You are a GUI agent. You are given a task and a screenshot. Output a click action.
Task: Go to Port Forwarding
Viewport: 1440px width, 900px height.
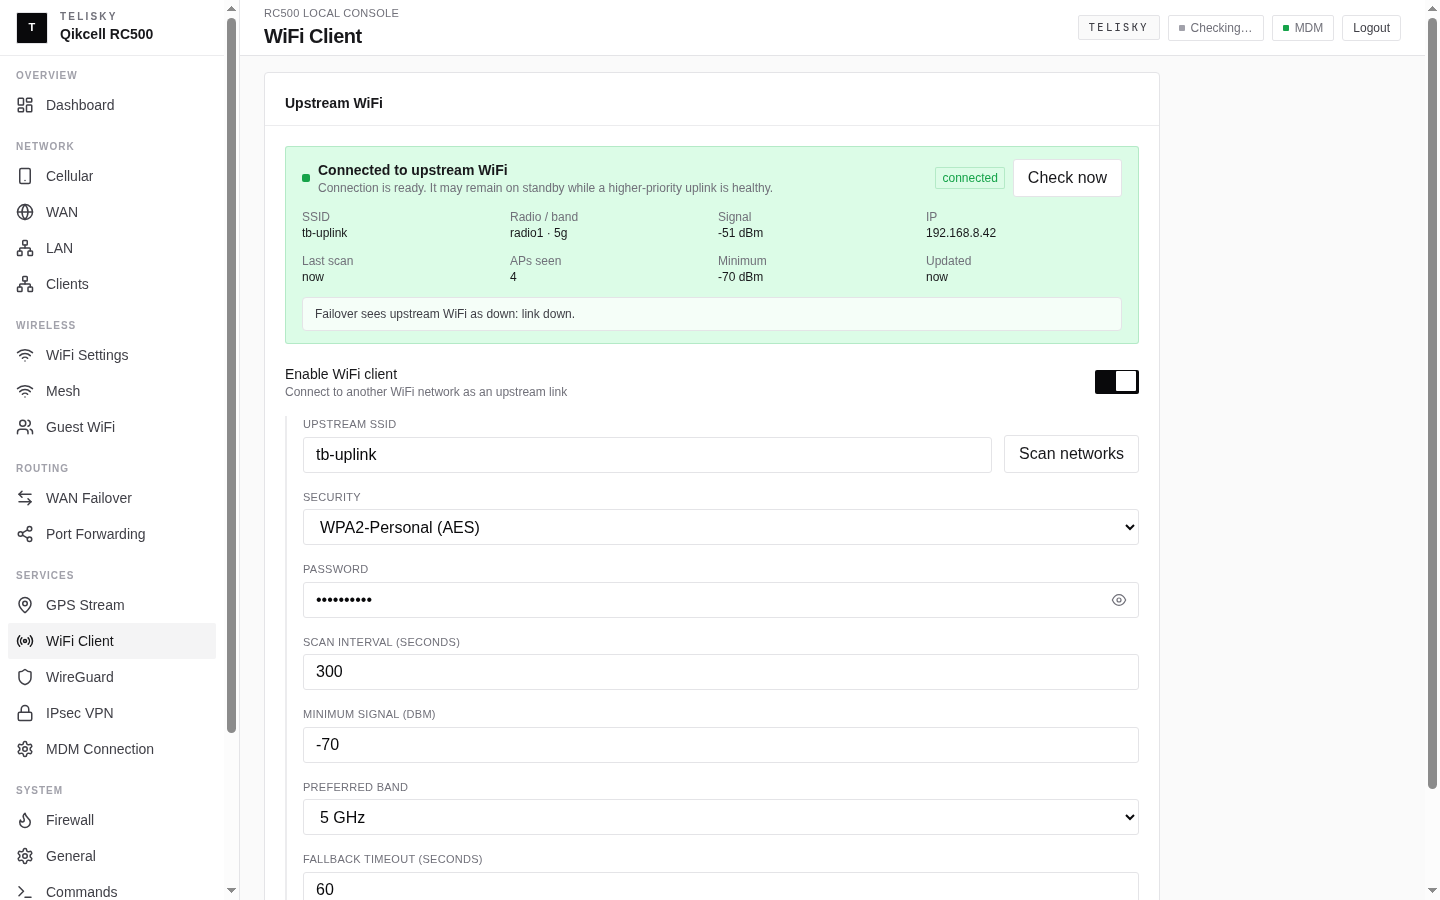coord(112,534)
